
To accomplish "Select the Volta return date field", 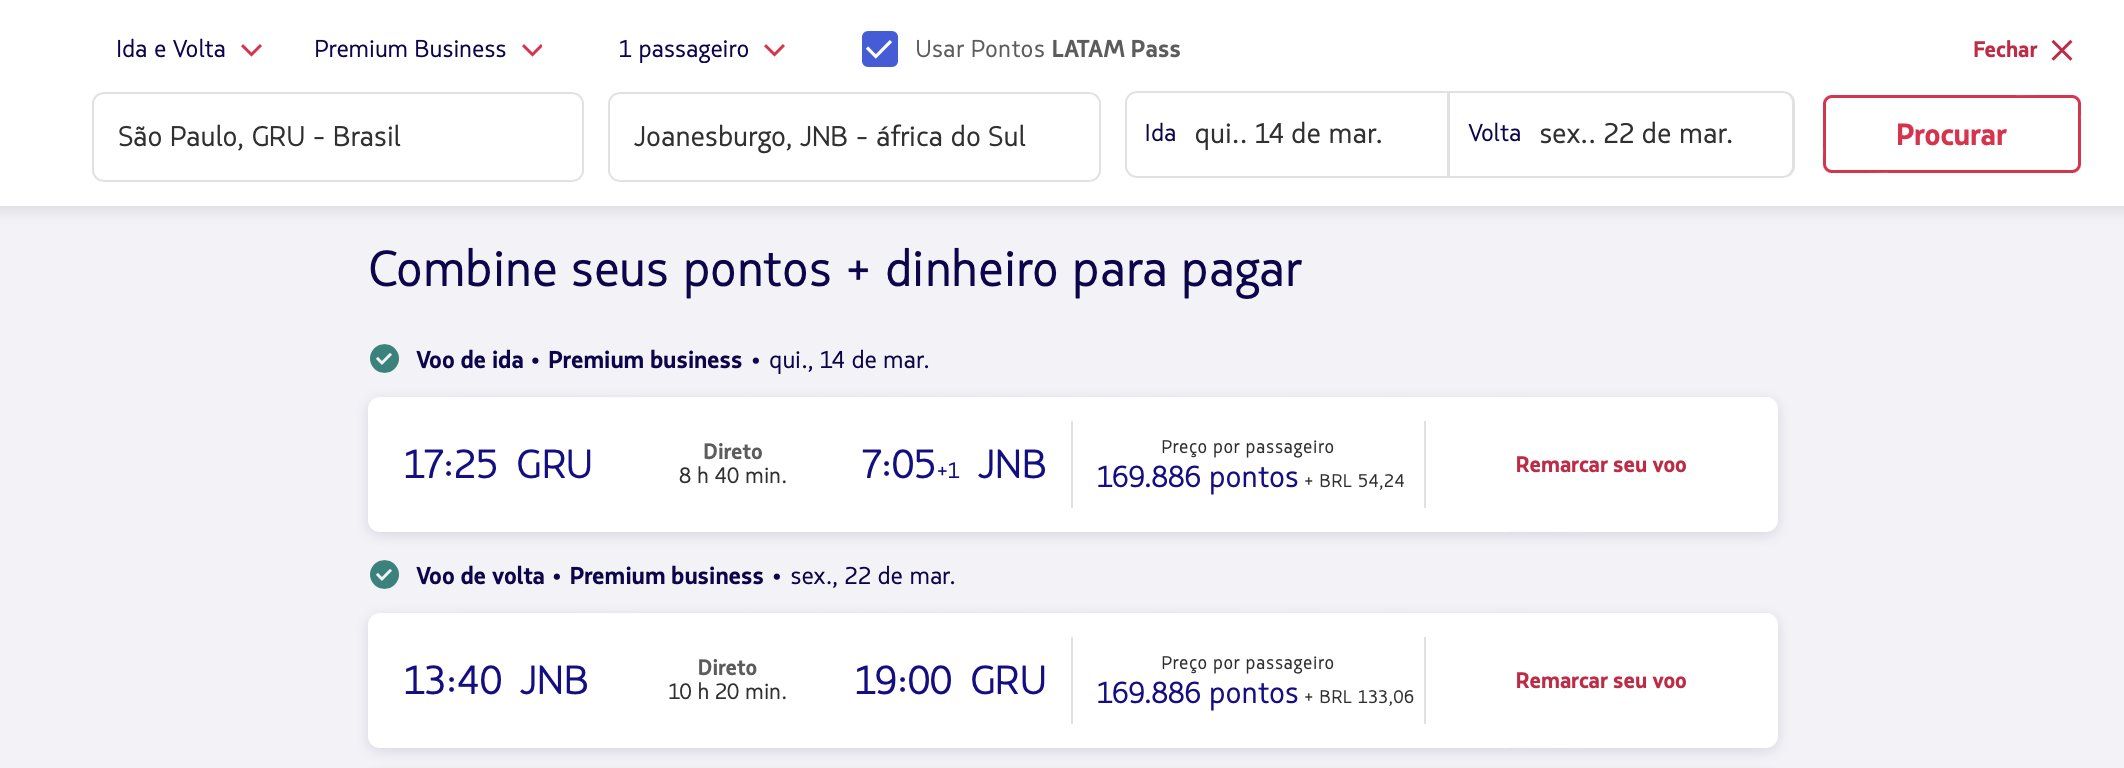I will coord(1620,135).
